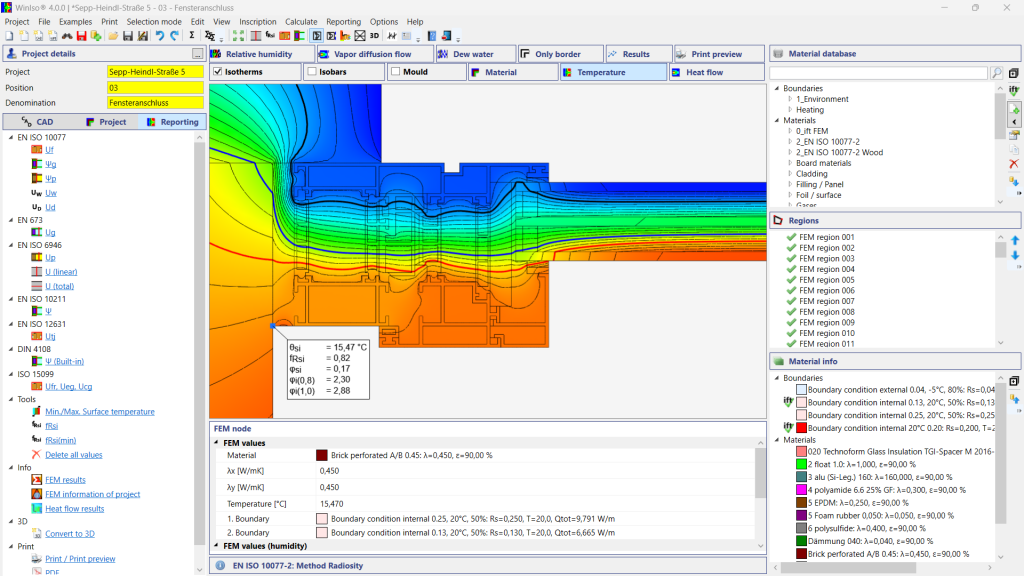The image size is (1024, 576).
Task: Expand the 1_Environment boundaries node
Action: (x=790, y=99)
